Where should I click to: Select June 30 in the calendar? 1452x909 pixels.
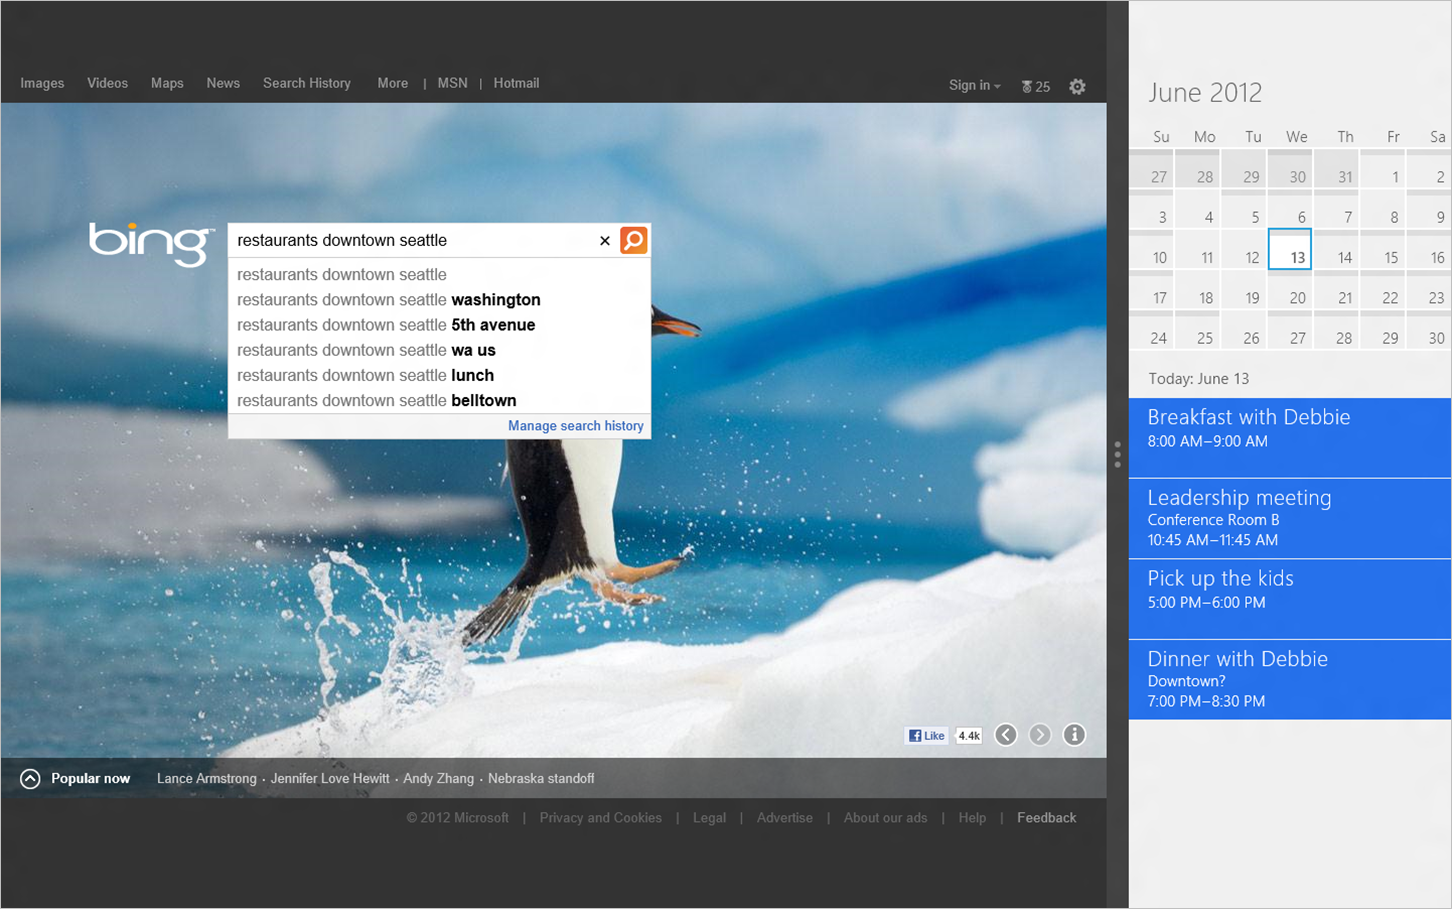pos(1429,330)
